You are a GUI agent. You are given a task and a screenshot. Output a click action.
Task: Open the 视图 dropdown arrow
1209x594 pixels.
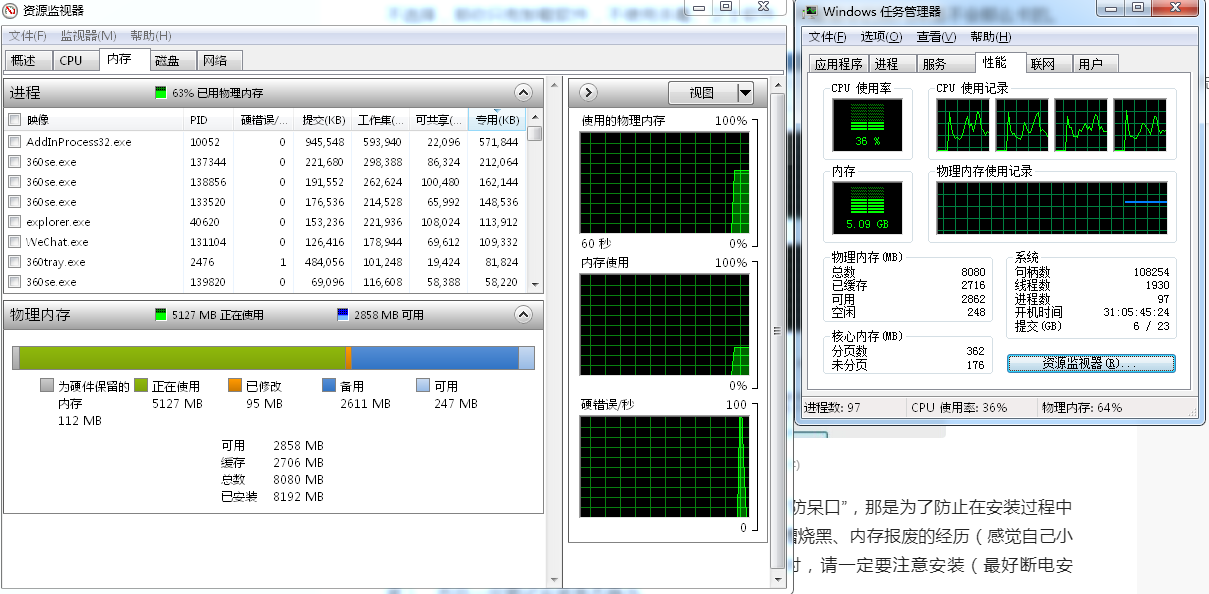(745, 93)
